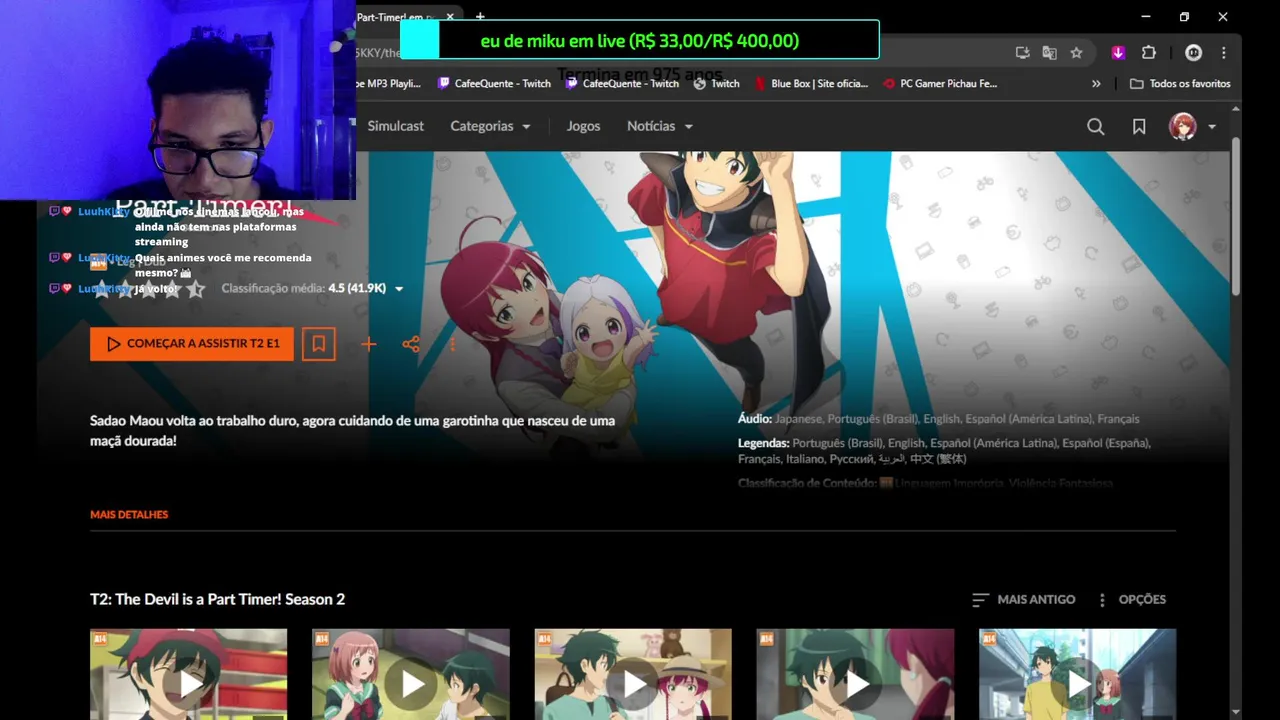Bookmark this tab with the star icon
Viewport: 1280px width, 720px height.
(x=1076, y=53)
